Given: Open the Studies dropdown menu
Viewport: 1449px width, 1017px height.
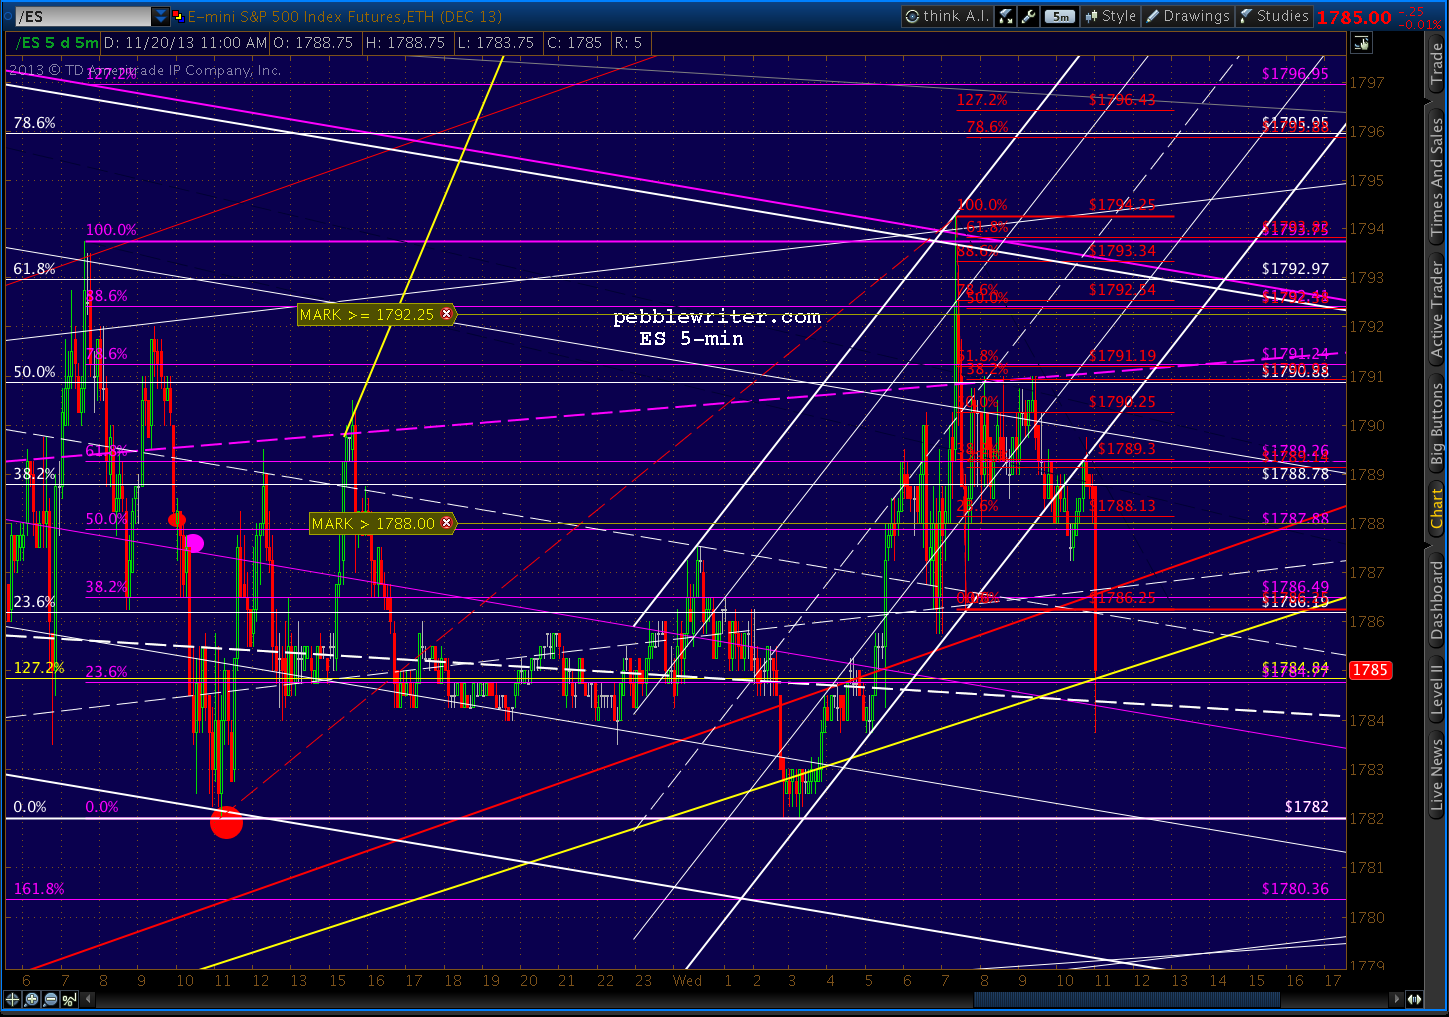Looking at the screenshot, I should 1281,15.
